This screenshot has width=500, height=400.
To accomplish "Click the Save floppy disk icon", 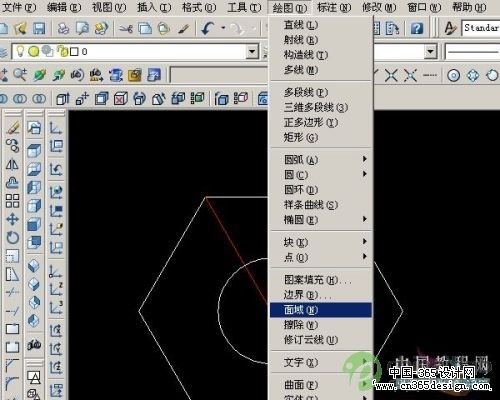I will [x=39, y=29].
